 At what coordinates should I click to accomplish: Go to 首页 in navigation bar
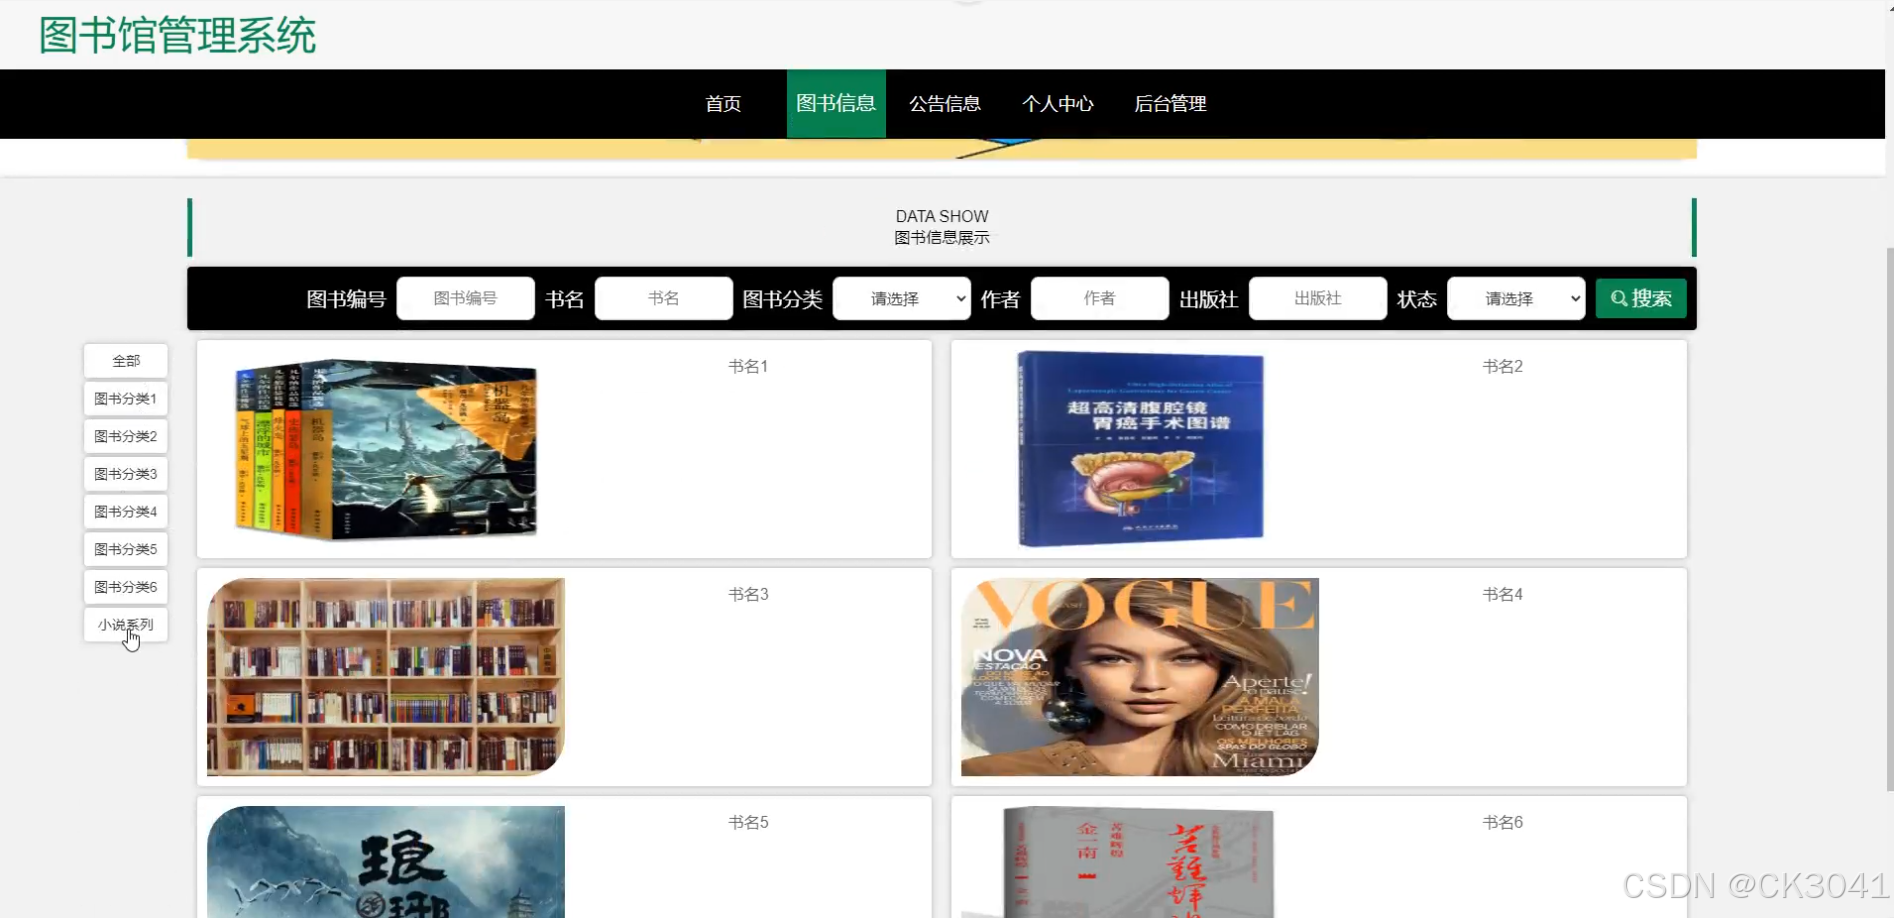pyautogui.click(x=723, y=104)
